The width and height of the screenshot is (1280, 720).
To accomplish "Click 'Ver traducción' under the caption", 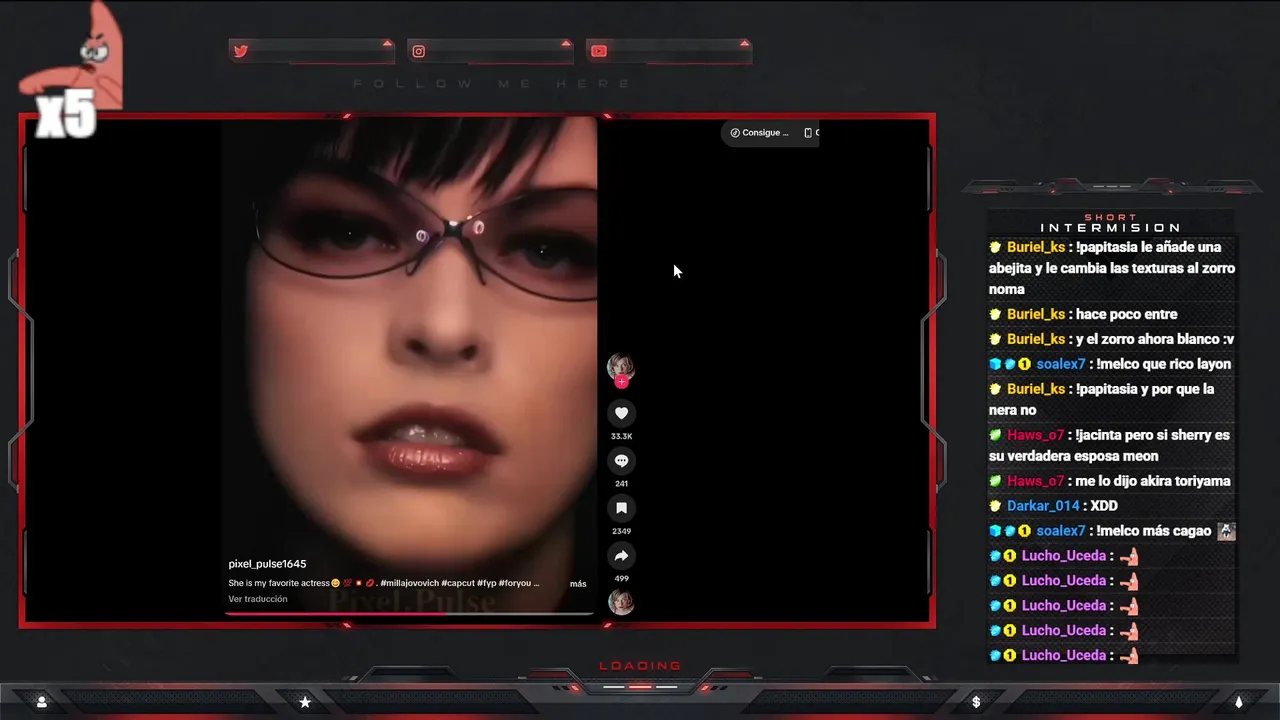I will (x=258, y=599).
